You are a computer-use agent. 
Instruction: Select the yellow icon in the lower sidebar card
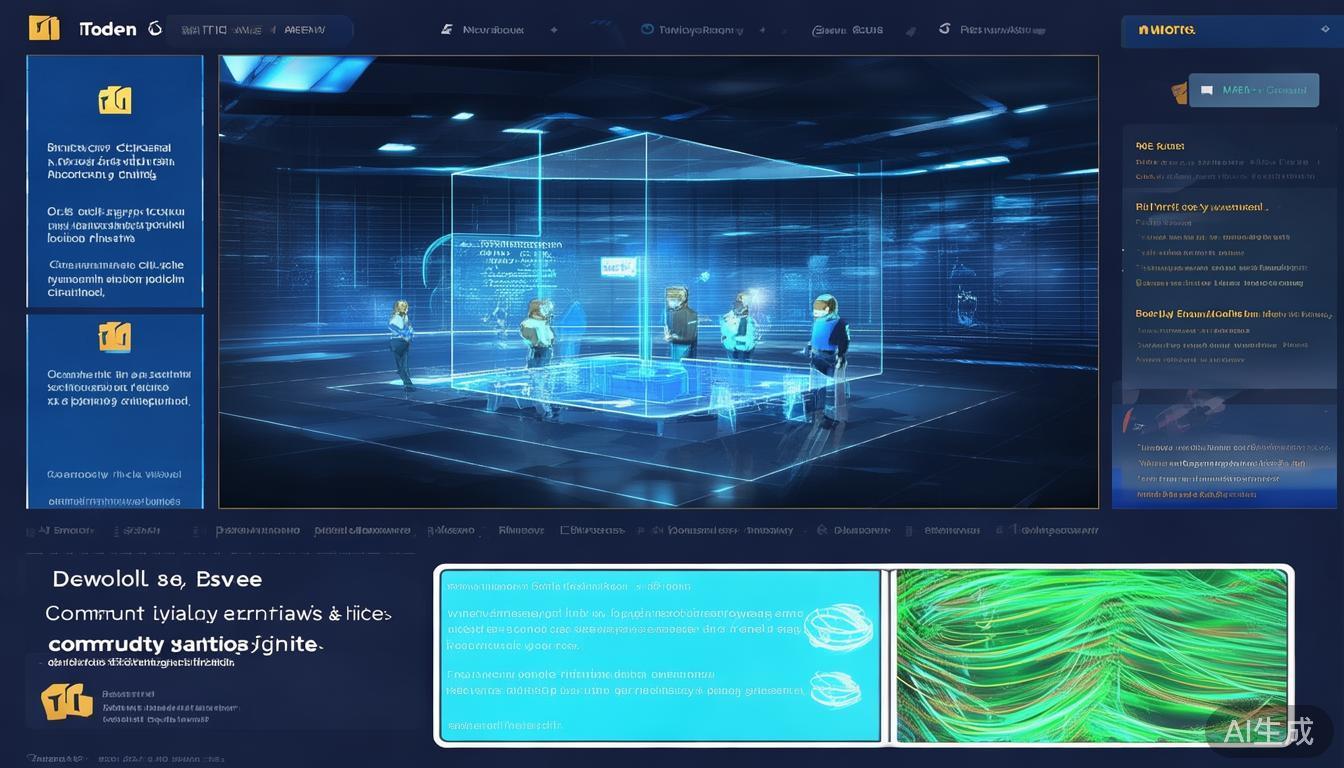click(115, 337)
